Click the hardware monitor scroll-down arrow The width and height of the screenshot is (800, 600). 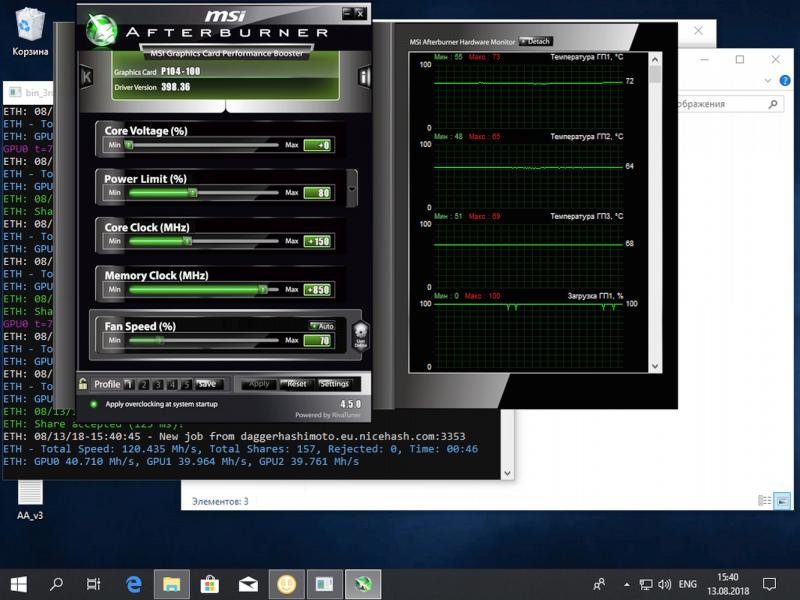(x=655, y=366)
